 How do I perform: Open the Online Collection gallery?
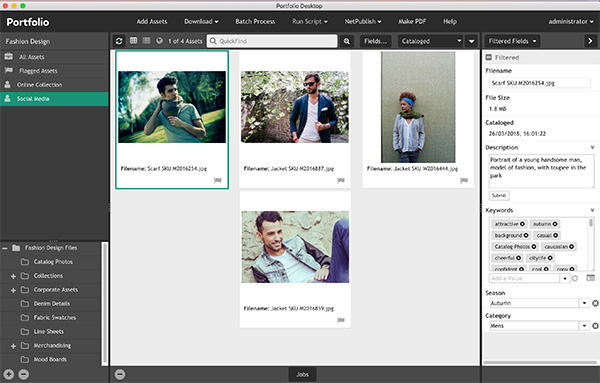click(x=54, y=85)
